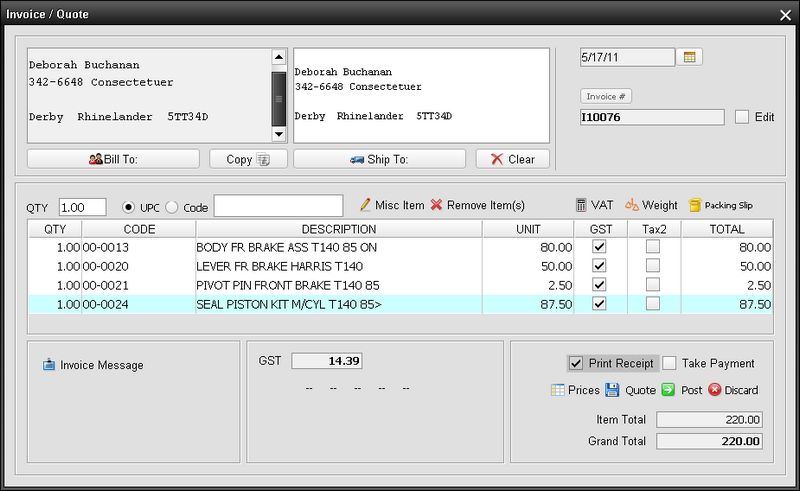Click the bill-to scrollbar down arrow

279,134
